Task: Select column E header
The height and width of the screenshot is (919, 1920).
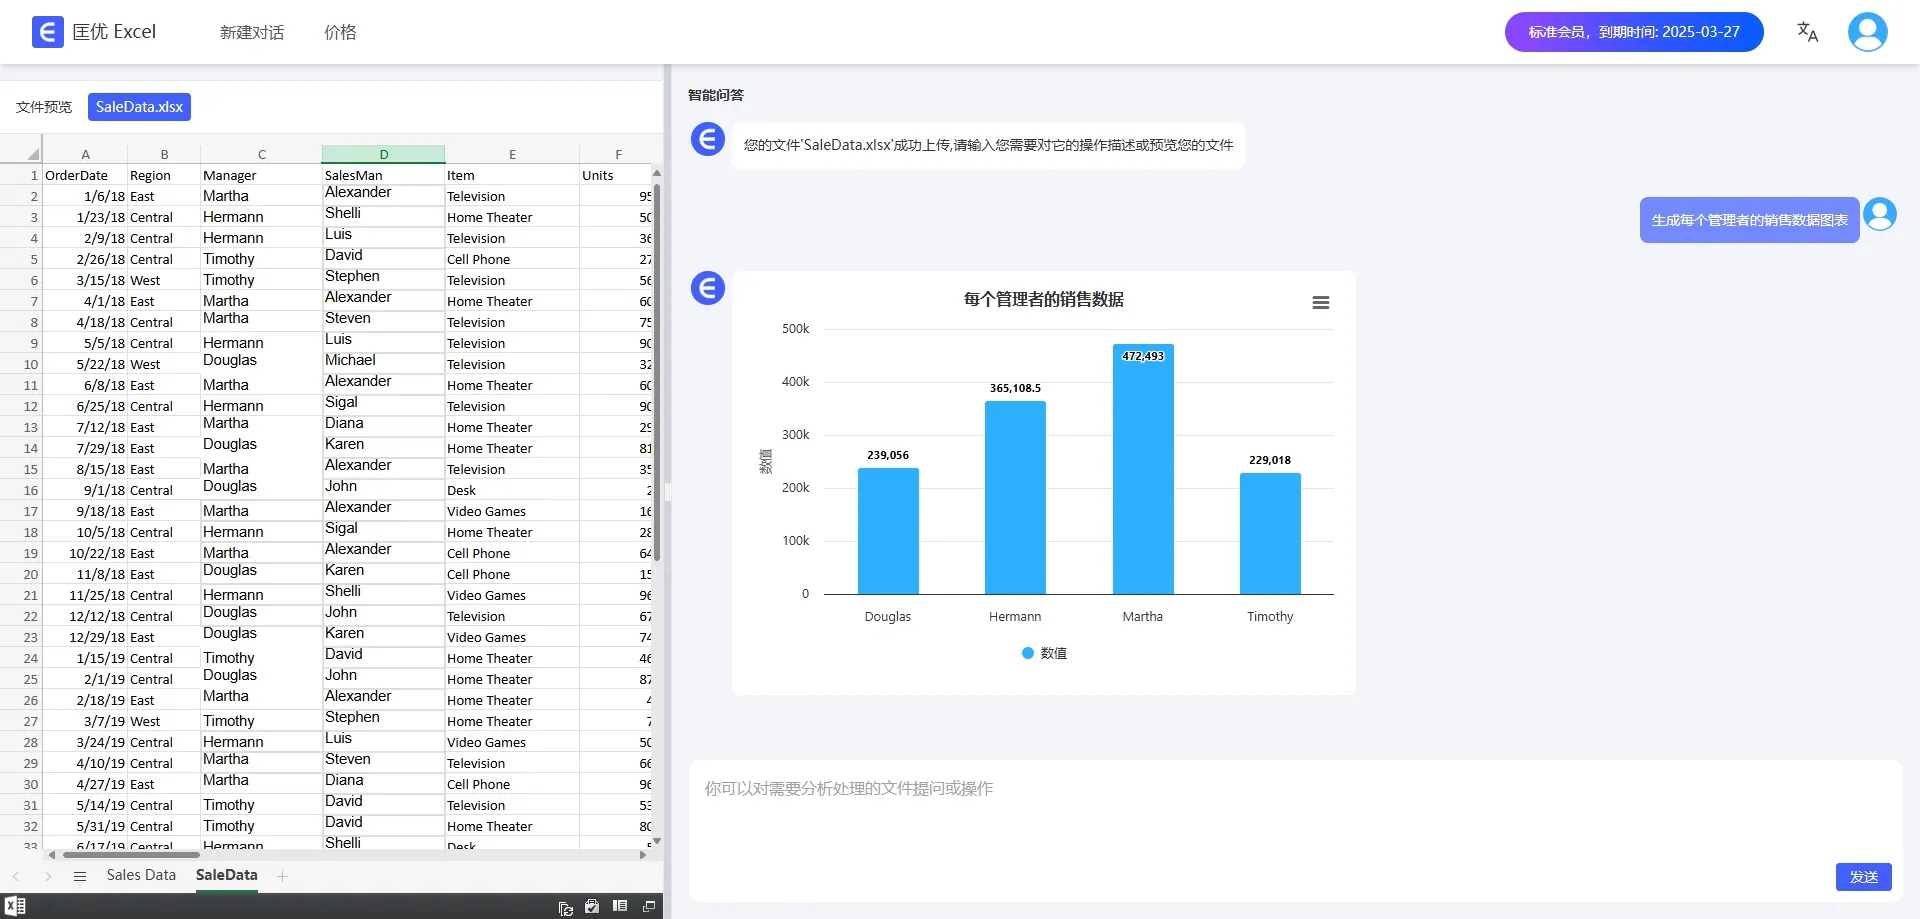Action: 512,154
